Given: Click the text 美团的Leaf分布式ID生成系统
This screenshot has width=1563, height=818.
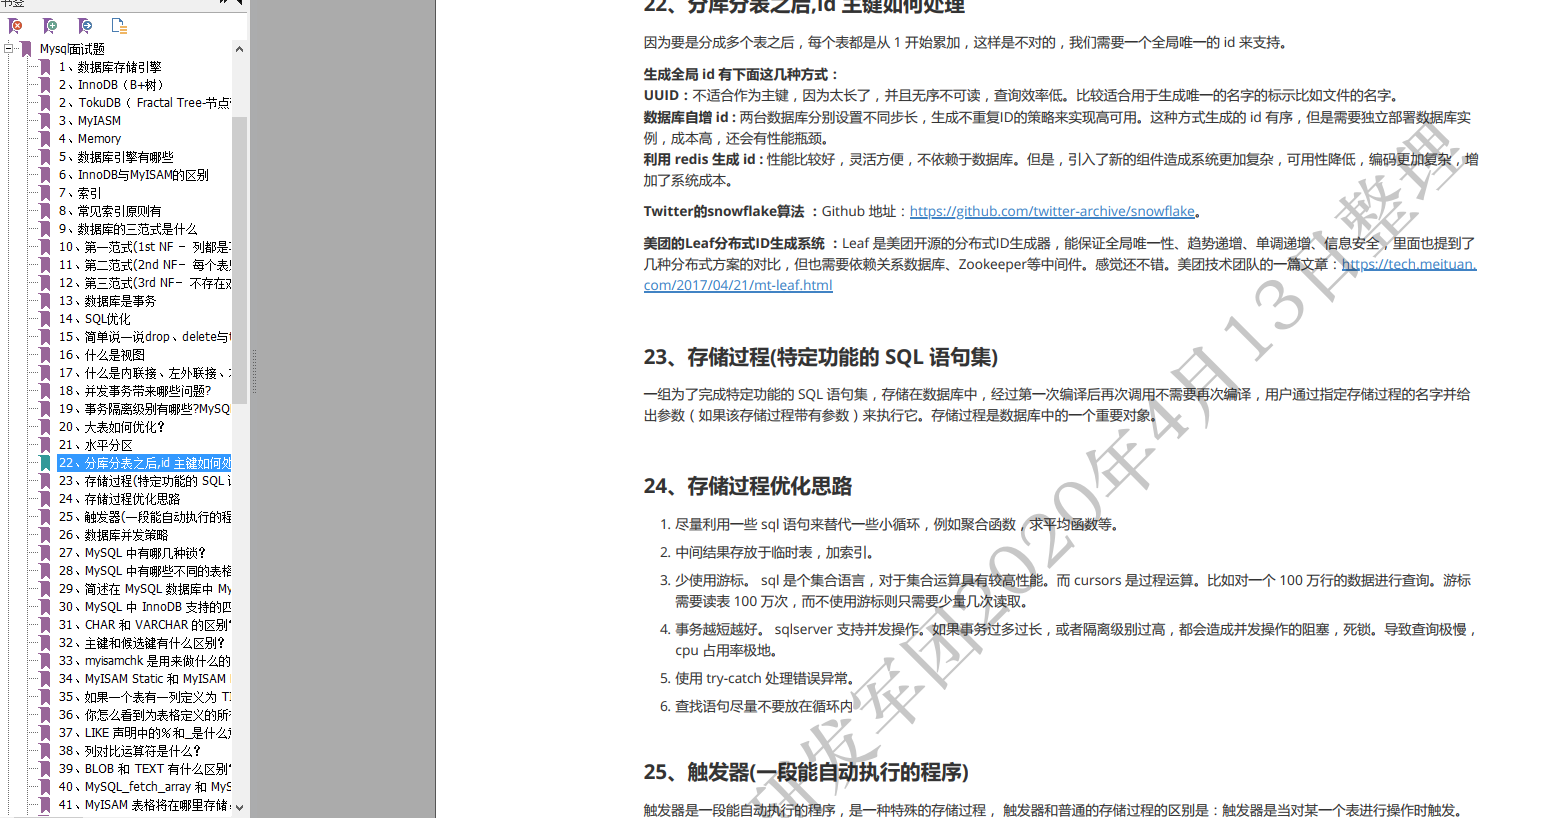Looking at the screenshot, I should [734, 243].
